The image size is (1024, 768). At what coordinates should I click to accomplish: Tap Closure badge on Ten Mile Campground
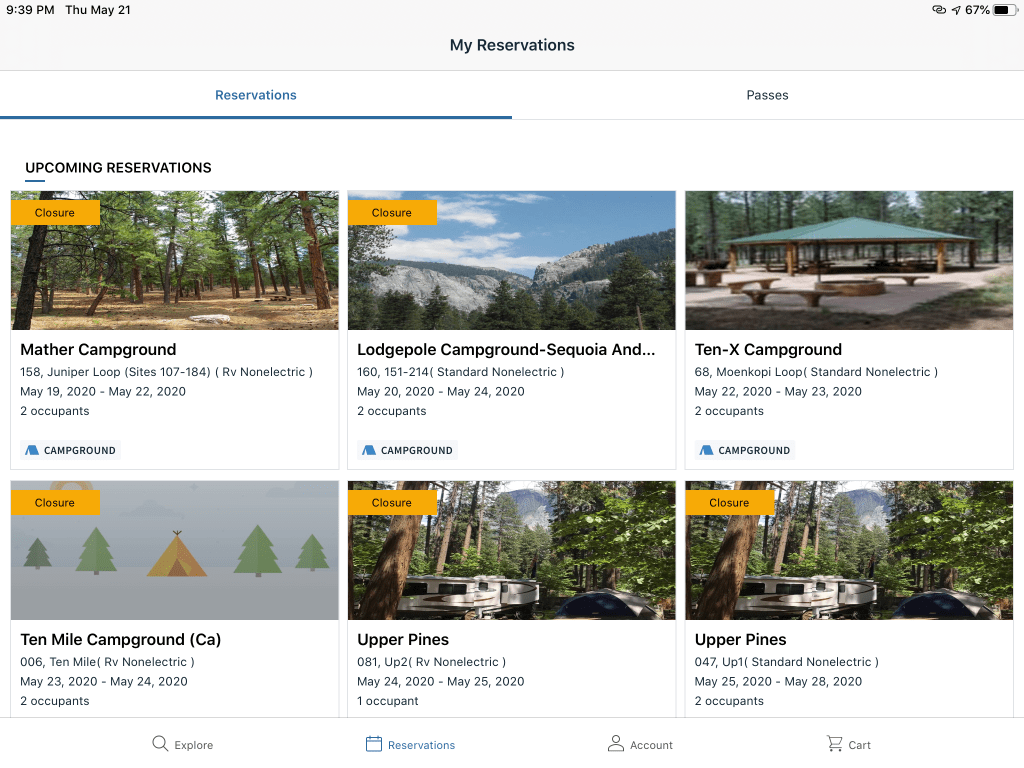(x=55, y=503)
